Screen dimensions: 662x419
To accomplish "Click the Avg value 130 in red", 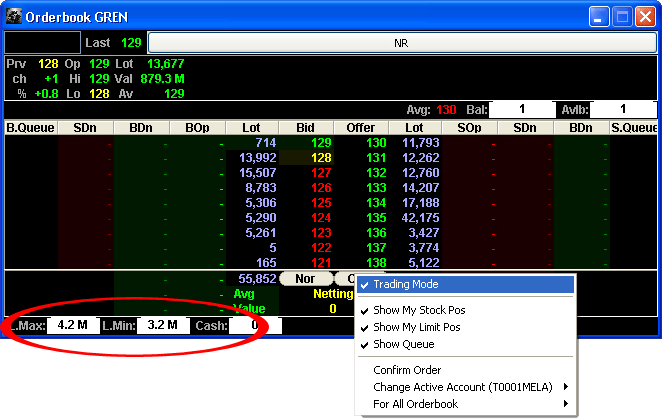I will 446,110.
